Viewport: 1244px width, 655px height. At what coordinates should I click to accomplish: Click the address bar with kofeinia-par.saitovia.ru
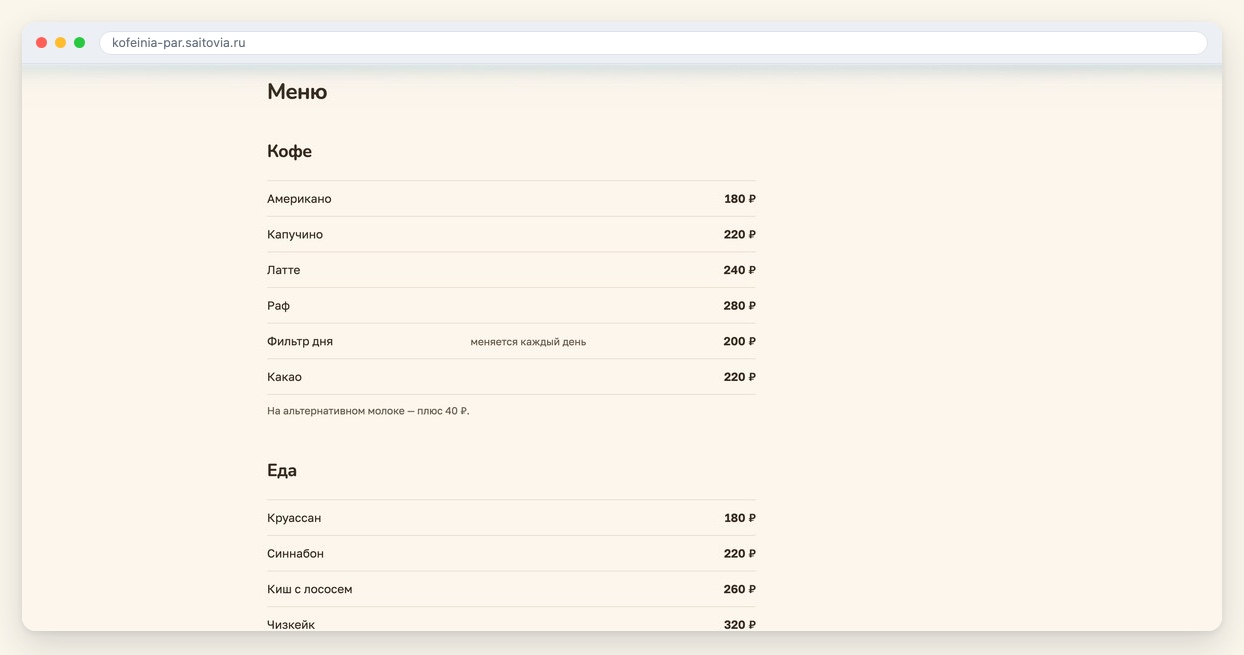pyautogui.click(x=653, y=43)
